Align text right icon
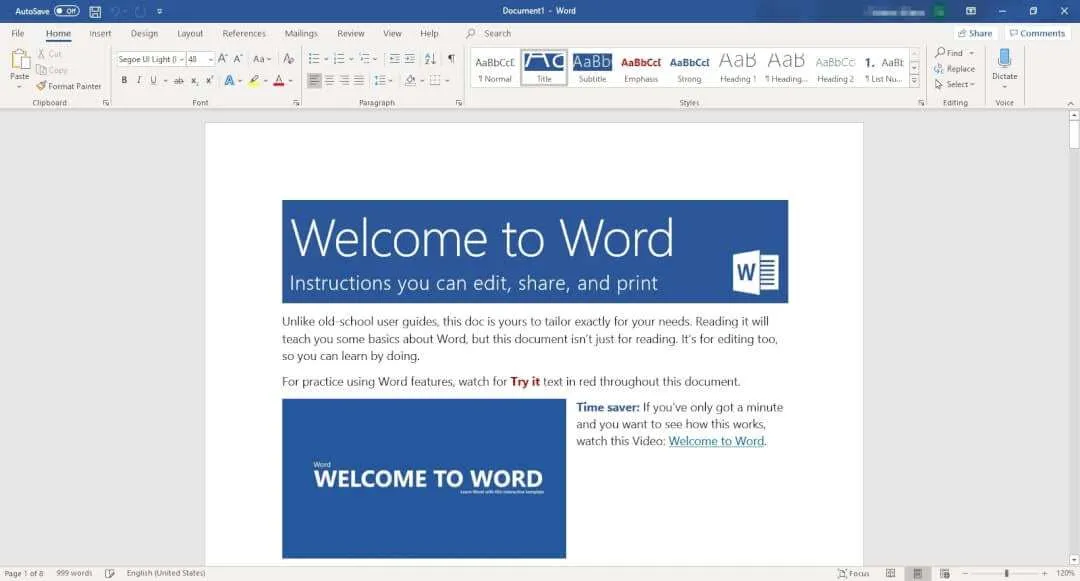Screen dimensions: 1080x581 (x=344, y=81)
